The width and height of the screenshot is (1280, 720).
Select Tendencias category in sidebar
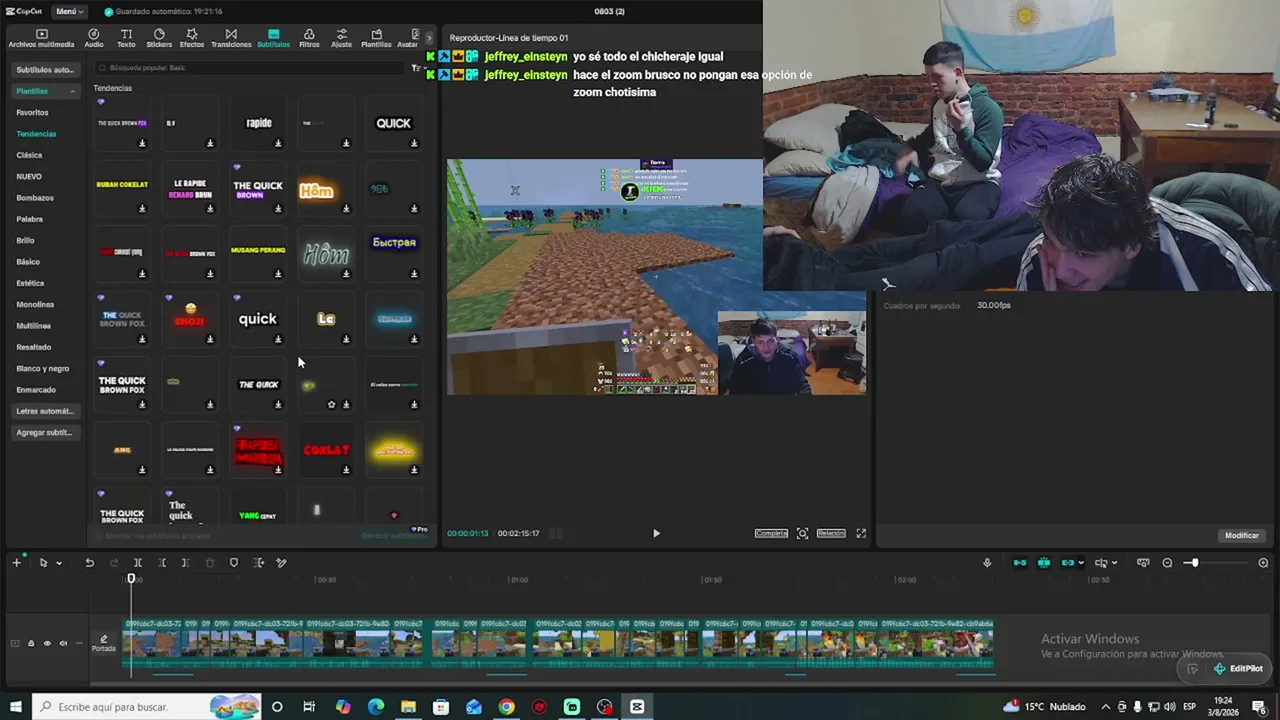tap(36, 134)
